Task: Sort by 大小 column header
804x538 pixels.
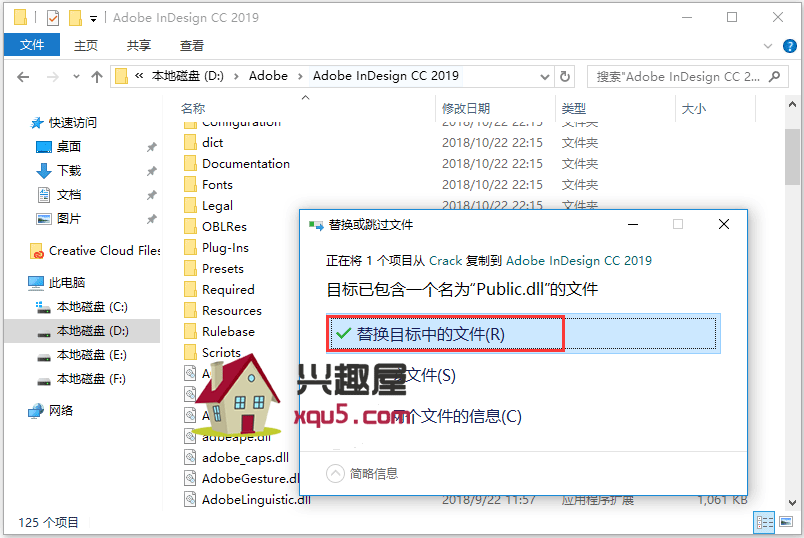Action: (x=693, y=109)
